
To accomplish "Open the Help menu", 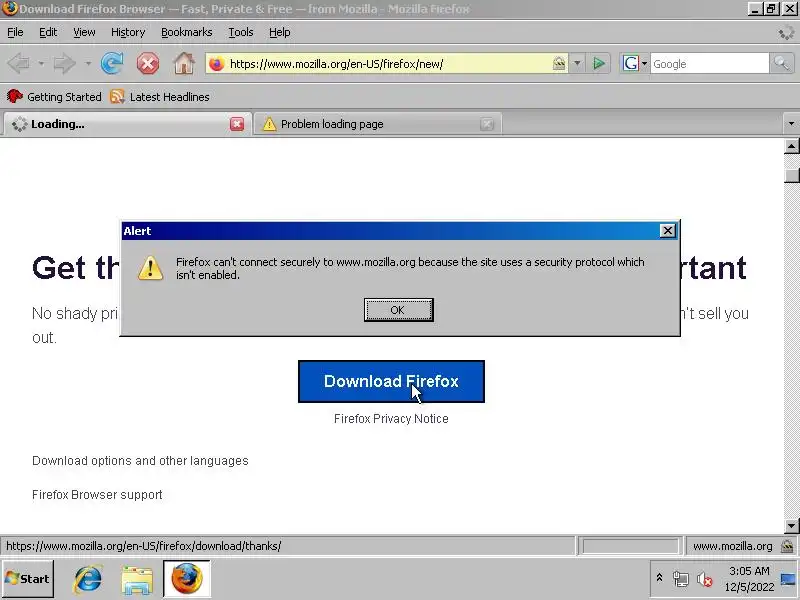I will 280,32.
